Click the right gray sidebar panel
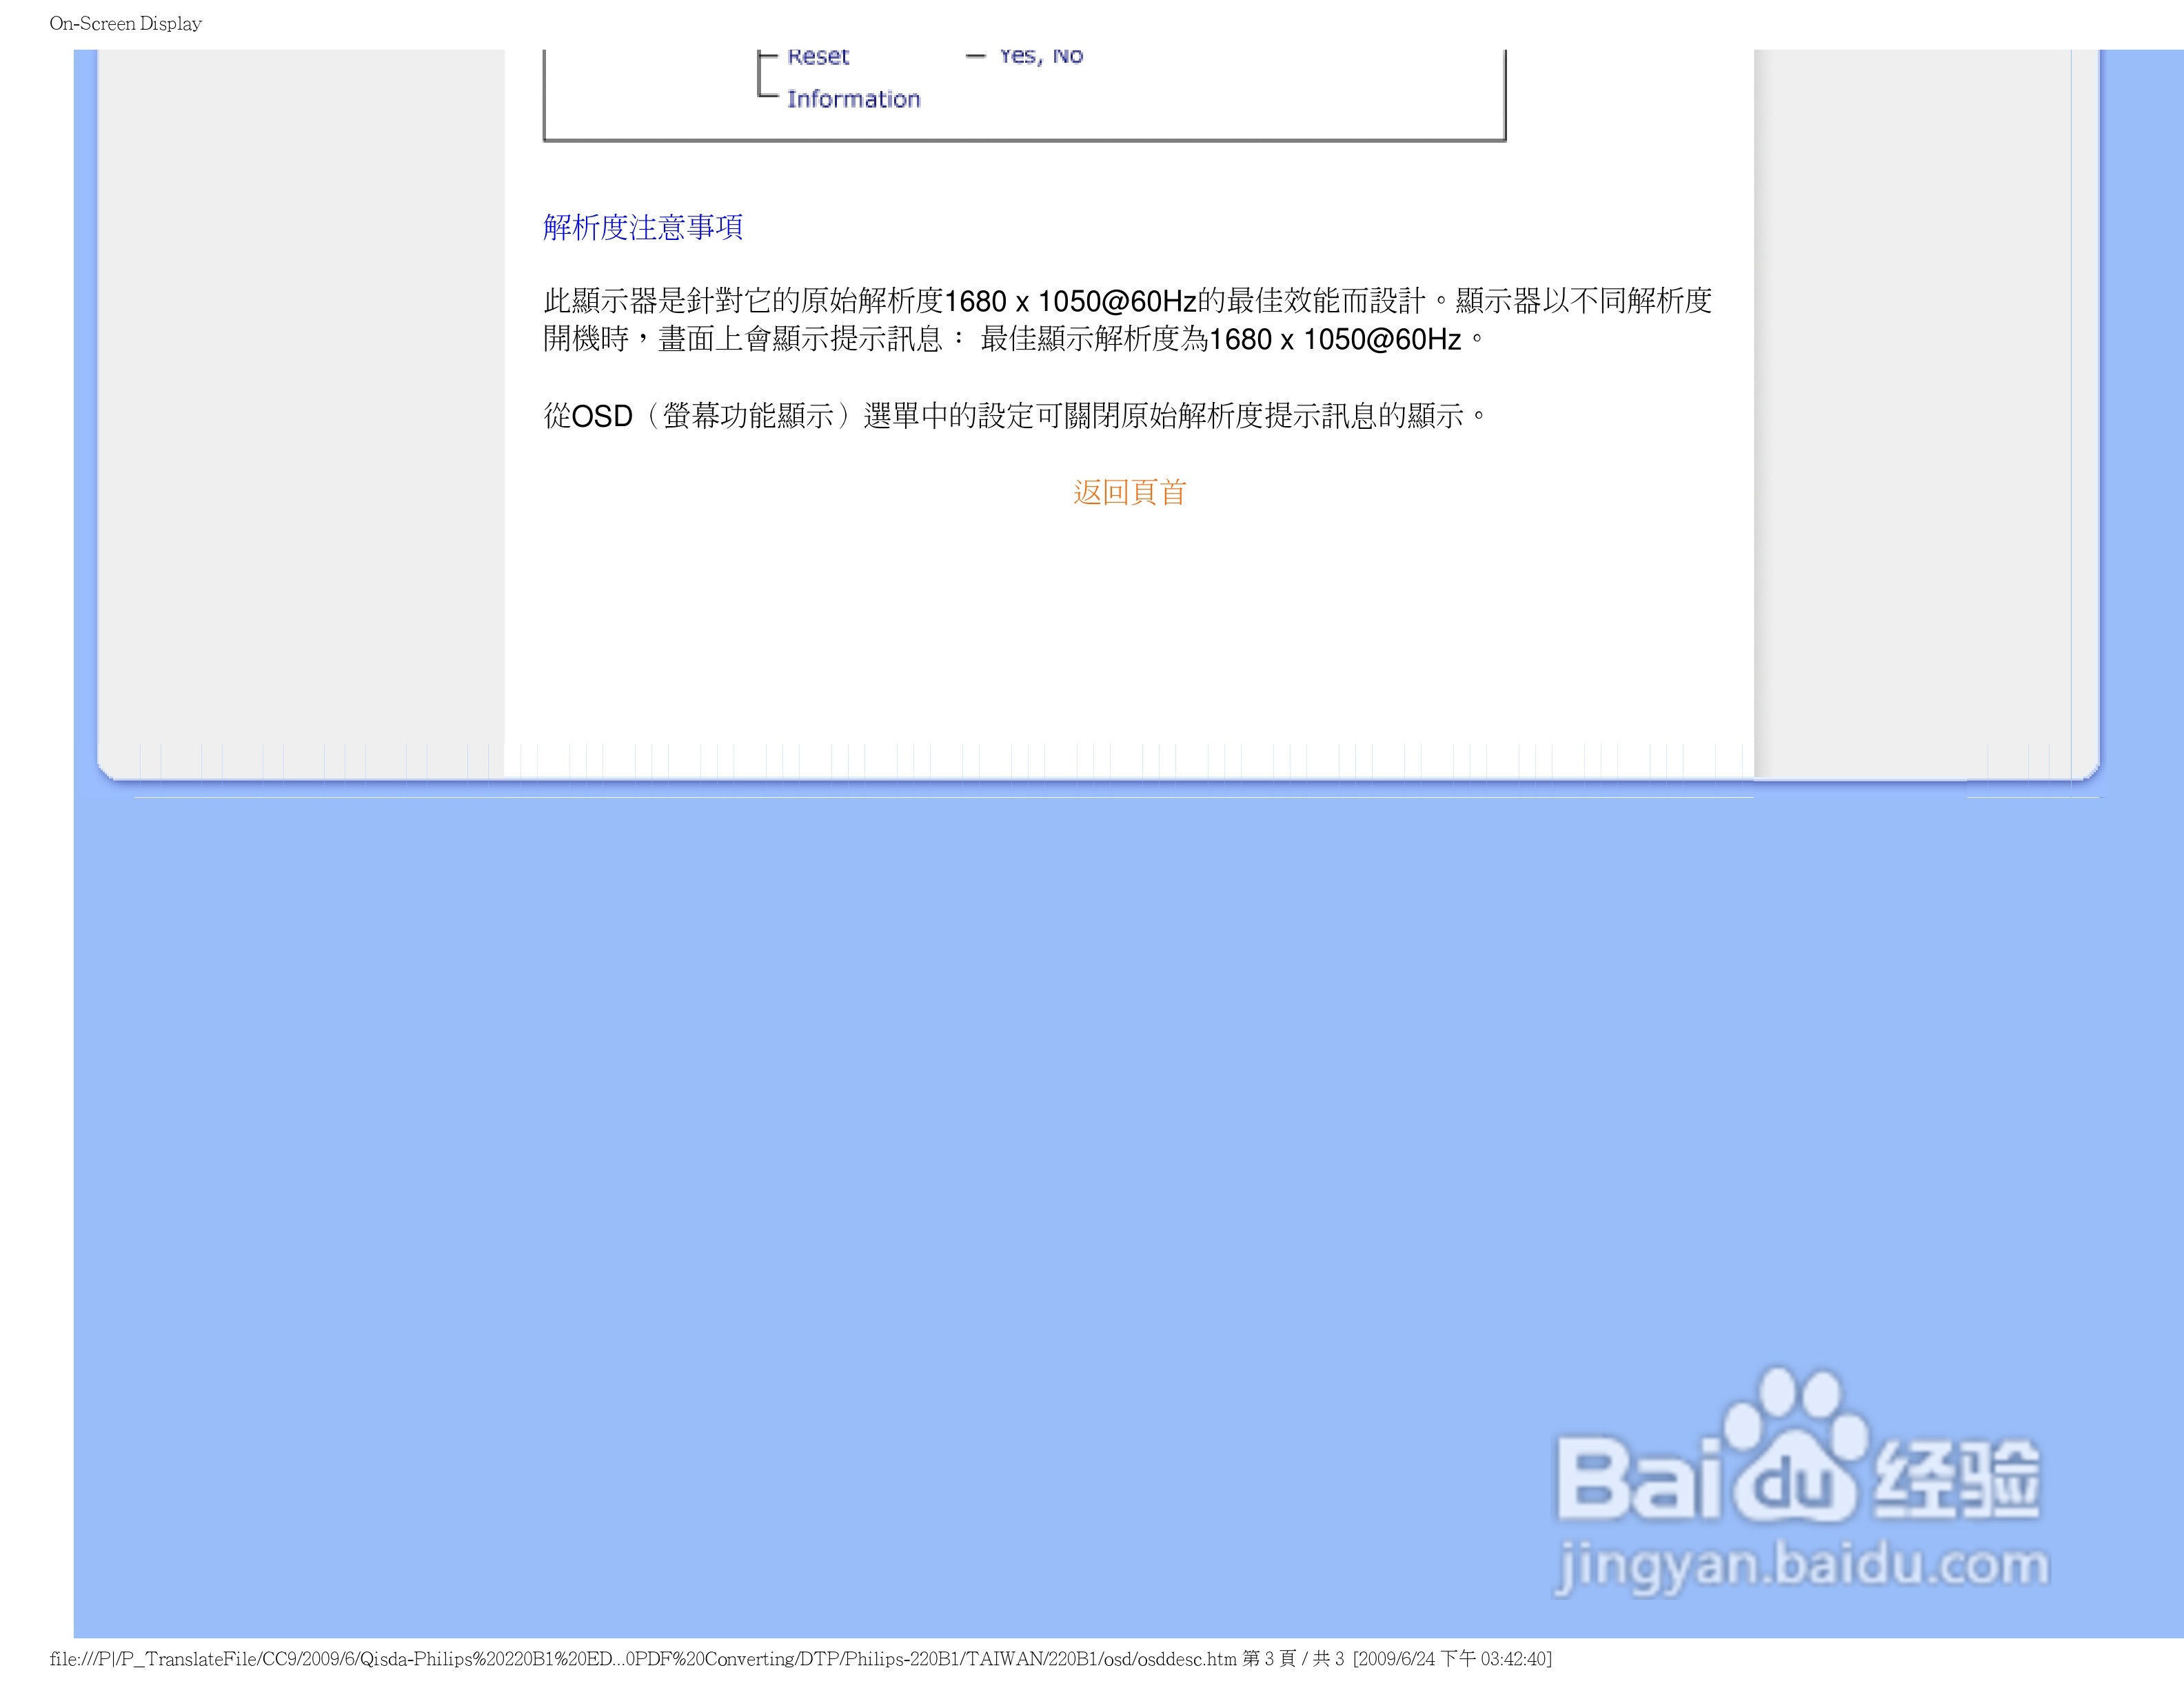Viewport: 2184px width, 1688px height. click(1910, 400)
